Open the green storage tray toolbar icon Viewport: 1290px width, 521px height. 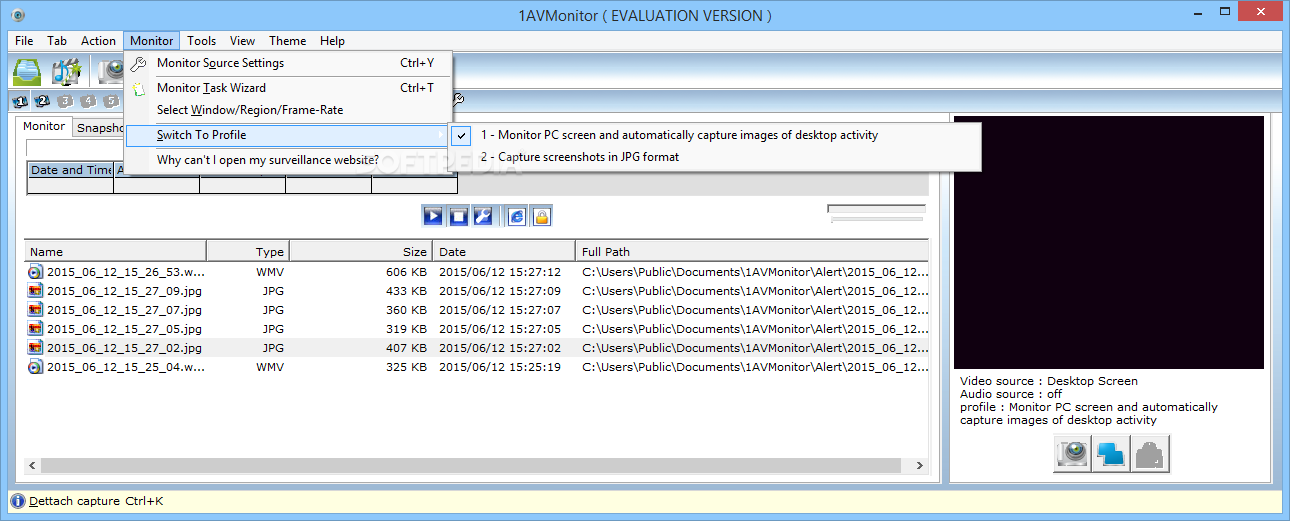pos(27,71)
